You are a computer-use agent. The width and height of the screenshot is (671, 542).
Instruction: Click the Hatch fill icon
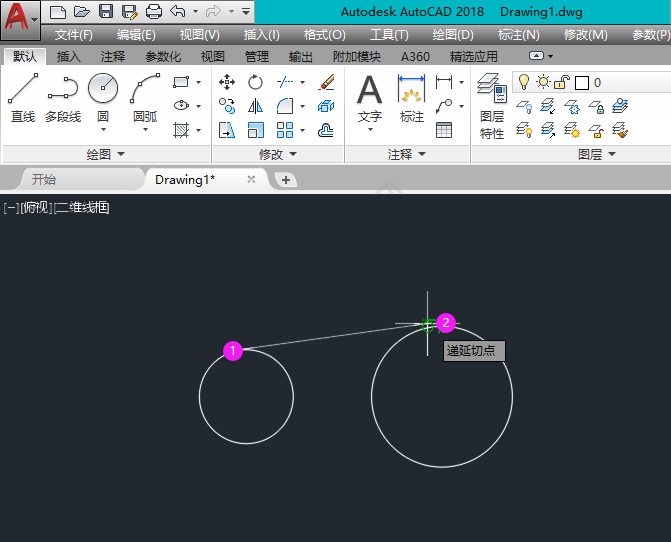pos(181,130)
